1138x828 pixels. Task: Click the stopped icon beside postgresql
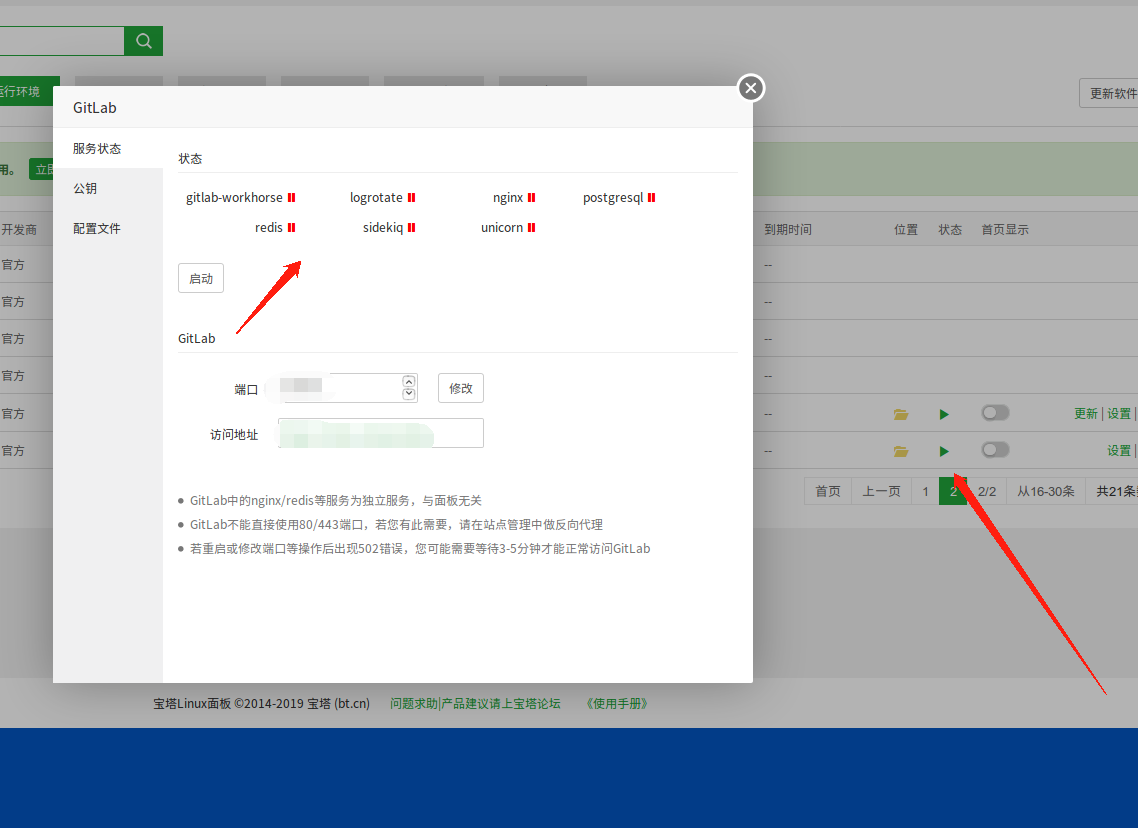click(652, 197)
